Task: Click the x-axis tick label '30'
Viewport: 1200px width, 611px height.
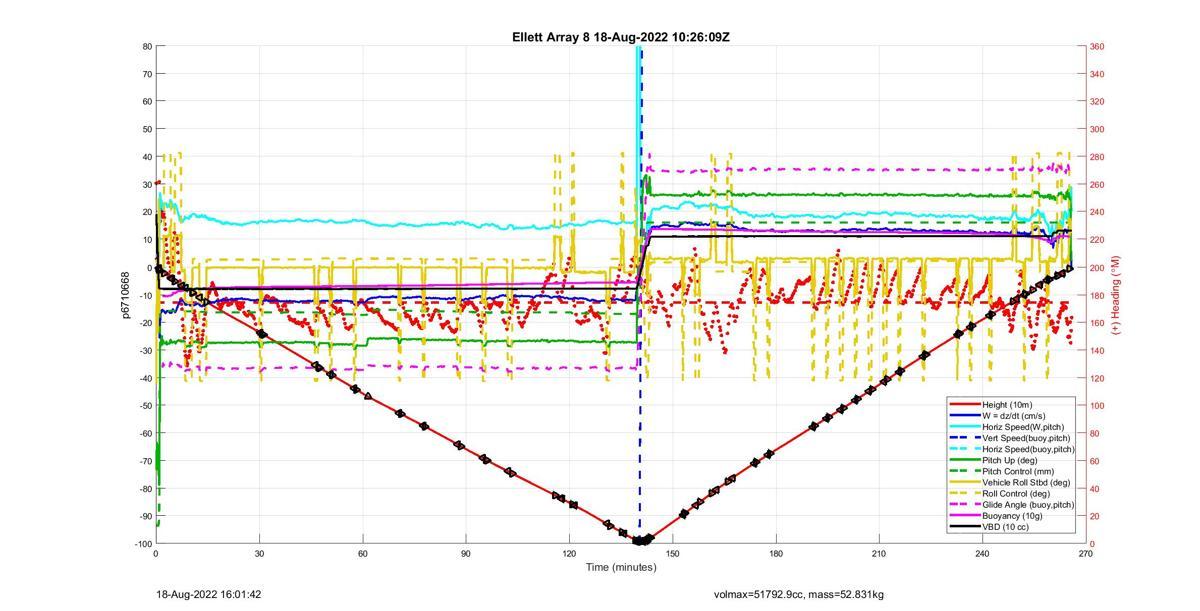Action: [259, 553]
